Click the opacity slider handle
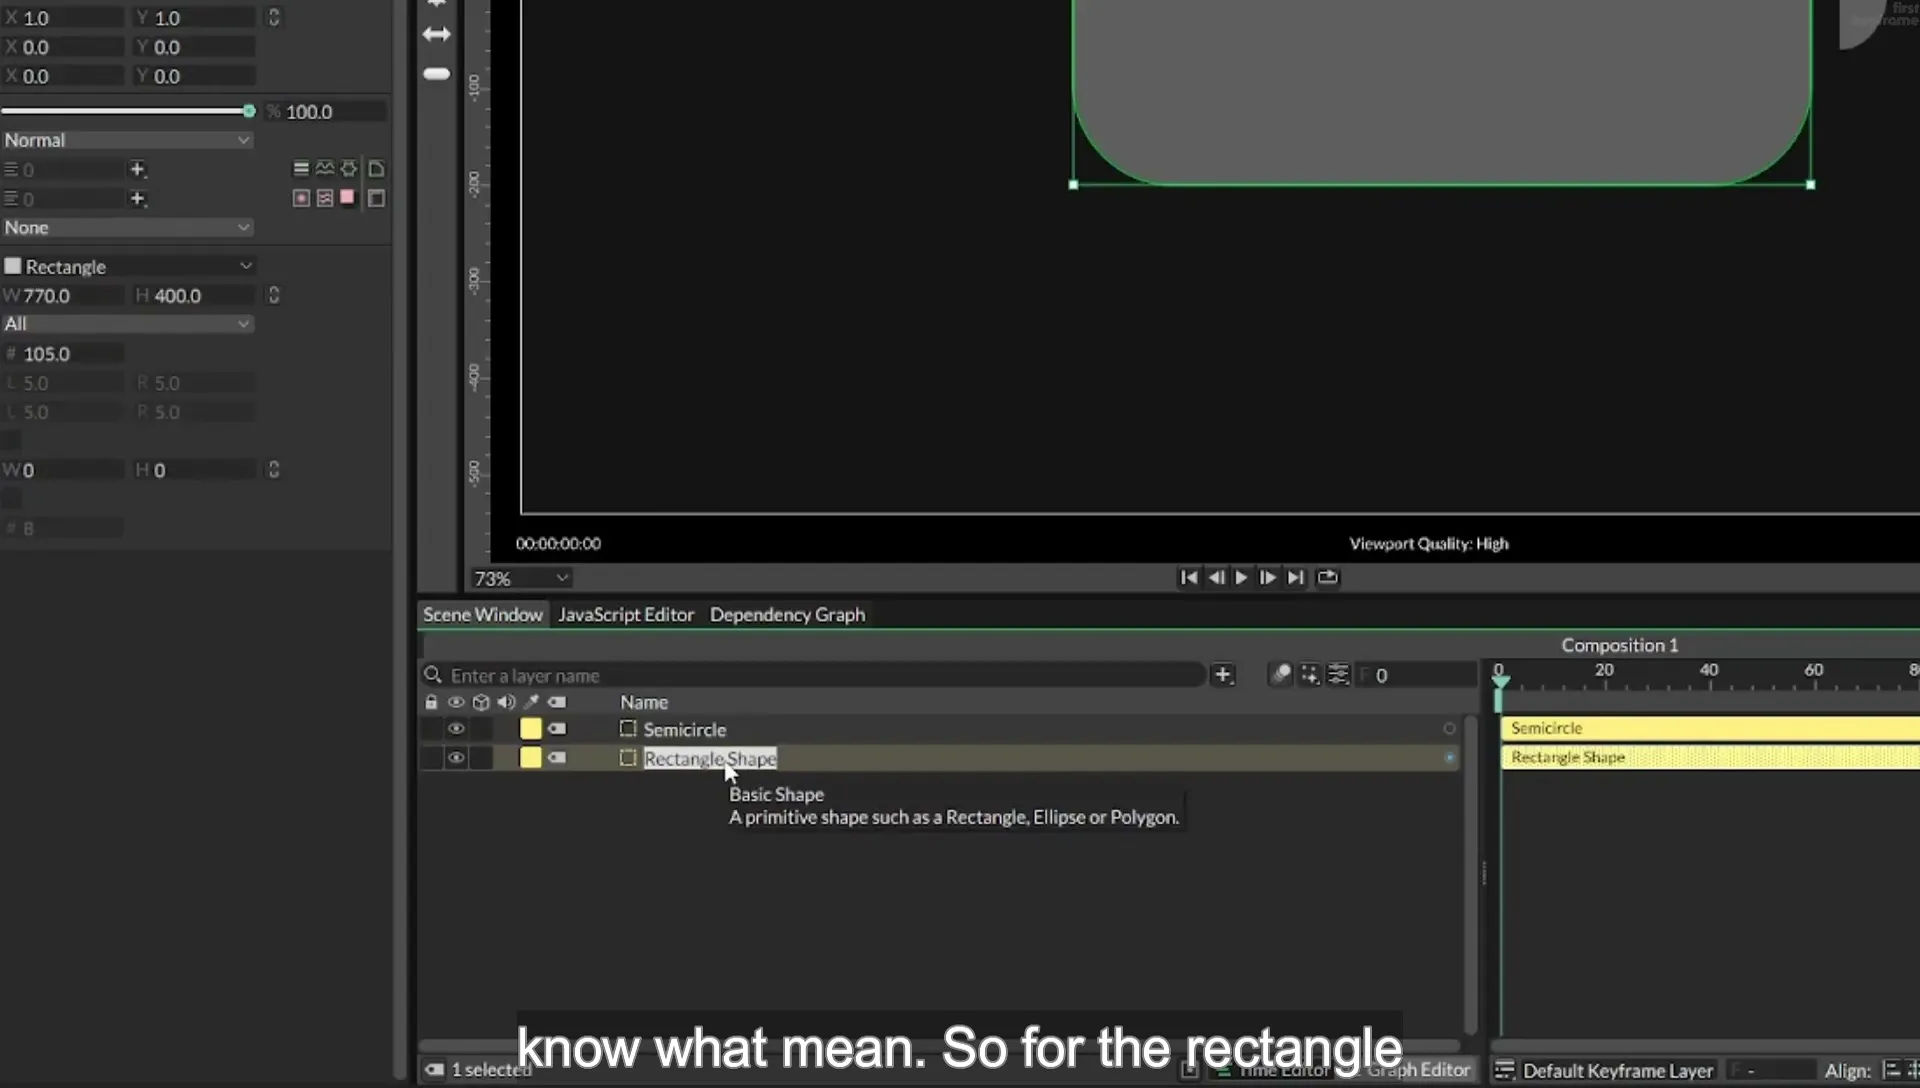 tap(249, 111)
